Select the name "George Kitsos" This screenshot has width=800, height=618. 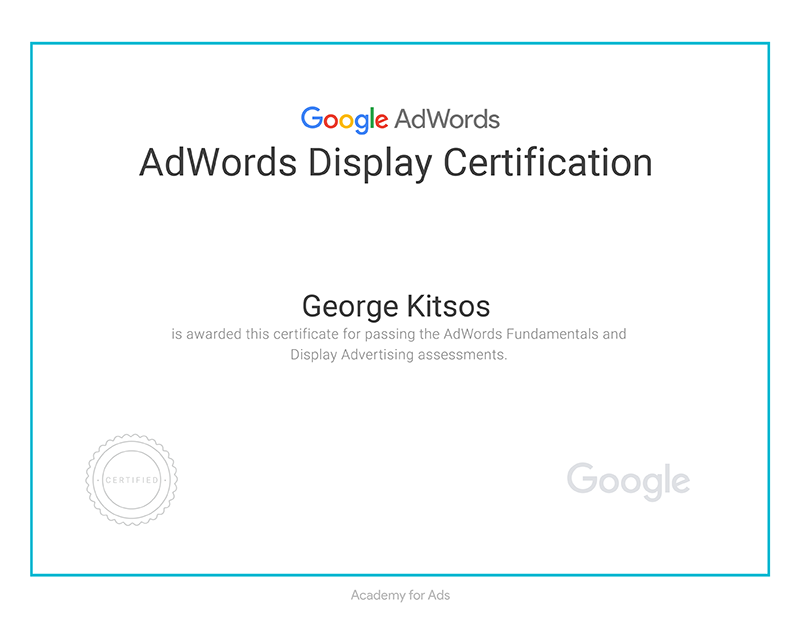tap(396, 307)
